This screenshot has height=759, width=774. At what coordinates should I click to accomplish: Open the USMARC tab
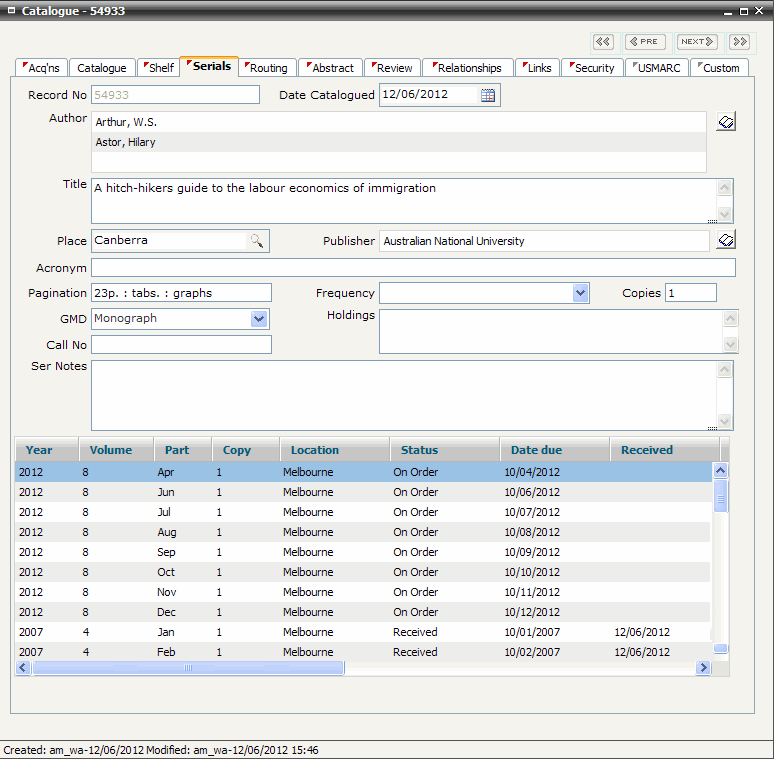pos(657,68)
